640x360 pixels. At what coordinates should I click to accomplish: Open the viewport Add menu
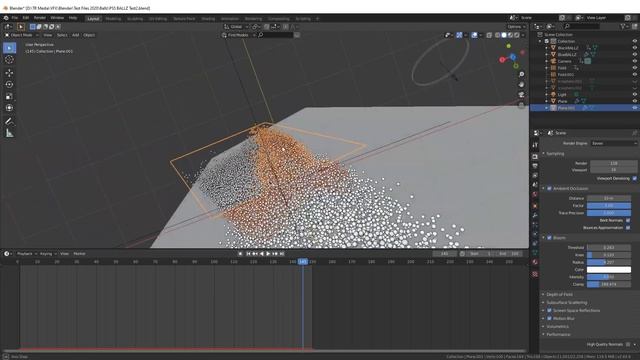(x=76, y=35)
